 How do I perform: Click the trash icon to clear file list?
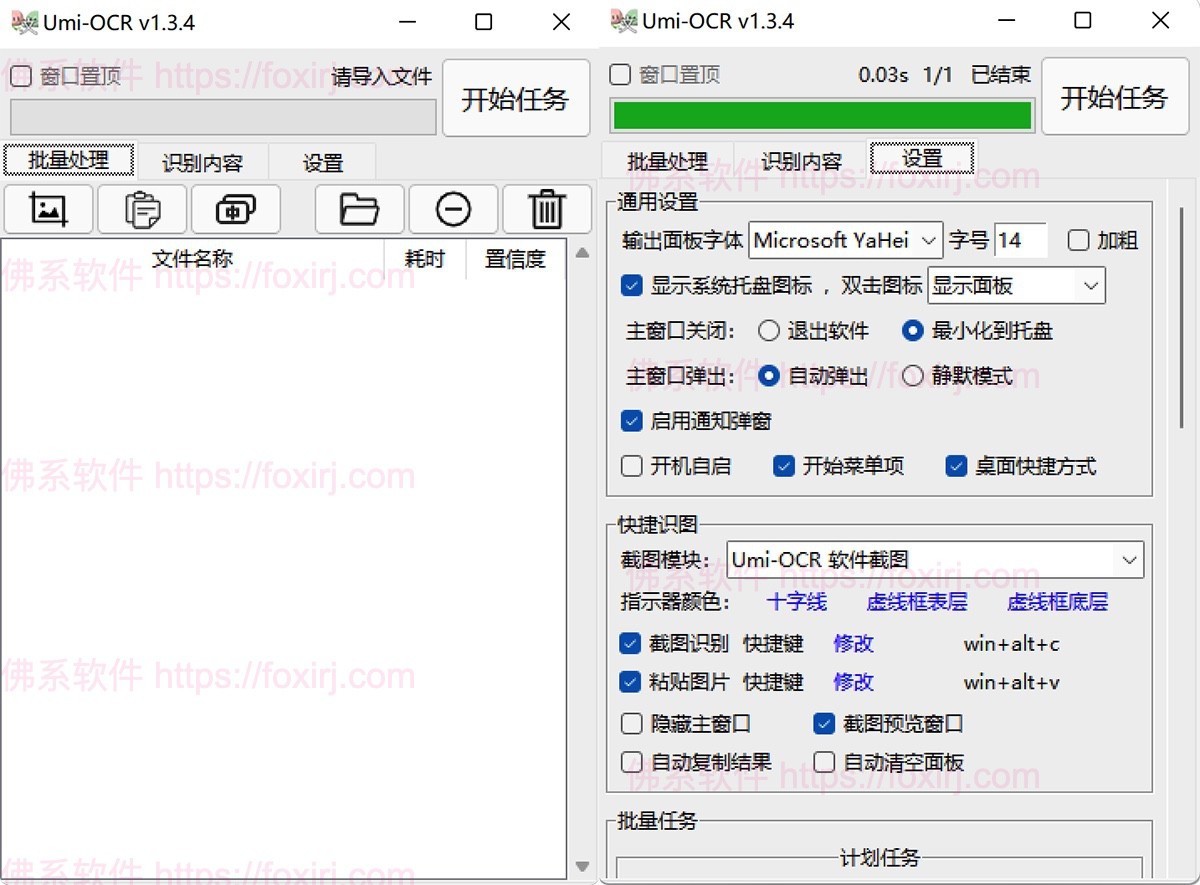546,209
